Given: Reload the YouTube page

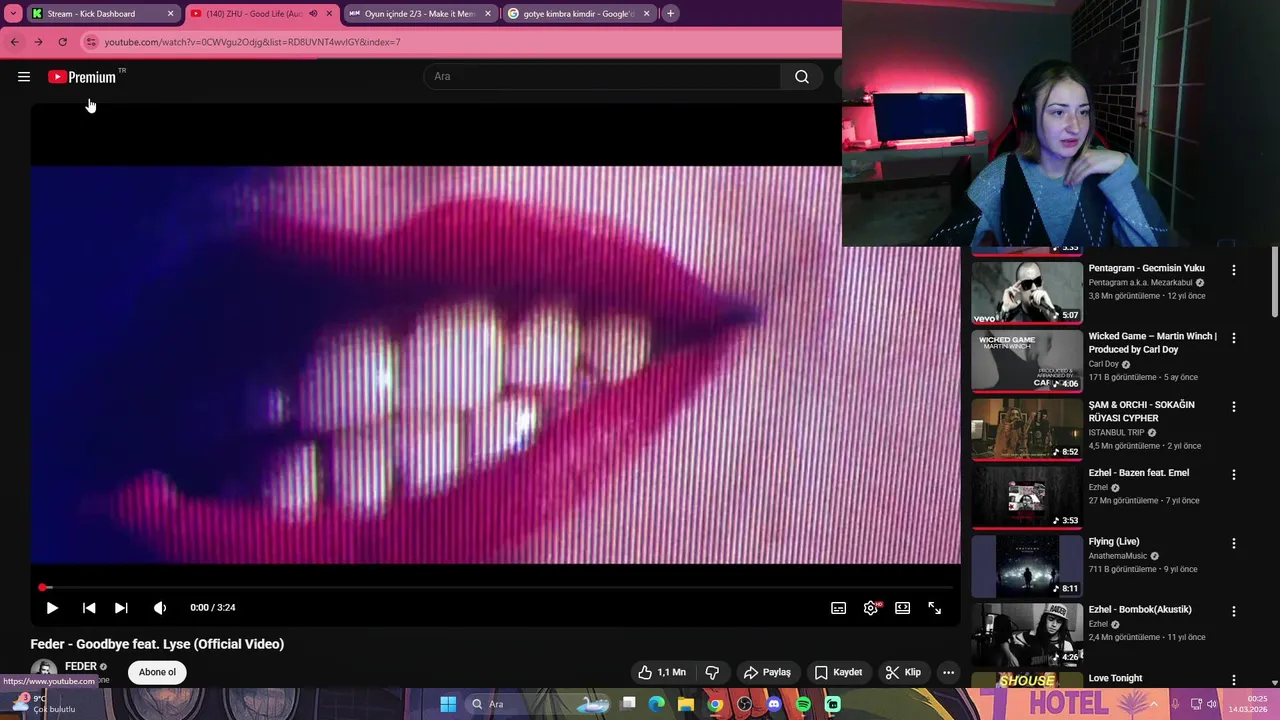Looking at the screenshot, I should [62, 42].
